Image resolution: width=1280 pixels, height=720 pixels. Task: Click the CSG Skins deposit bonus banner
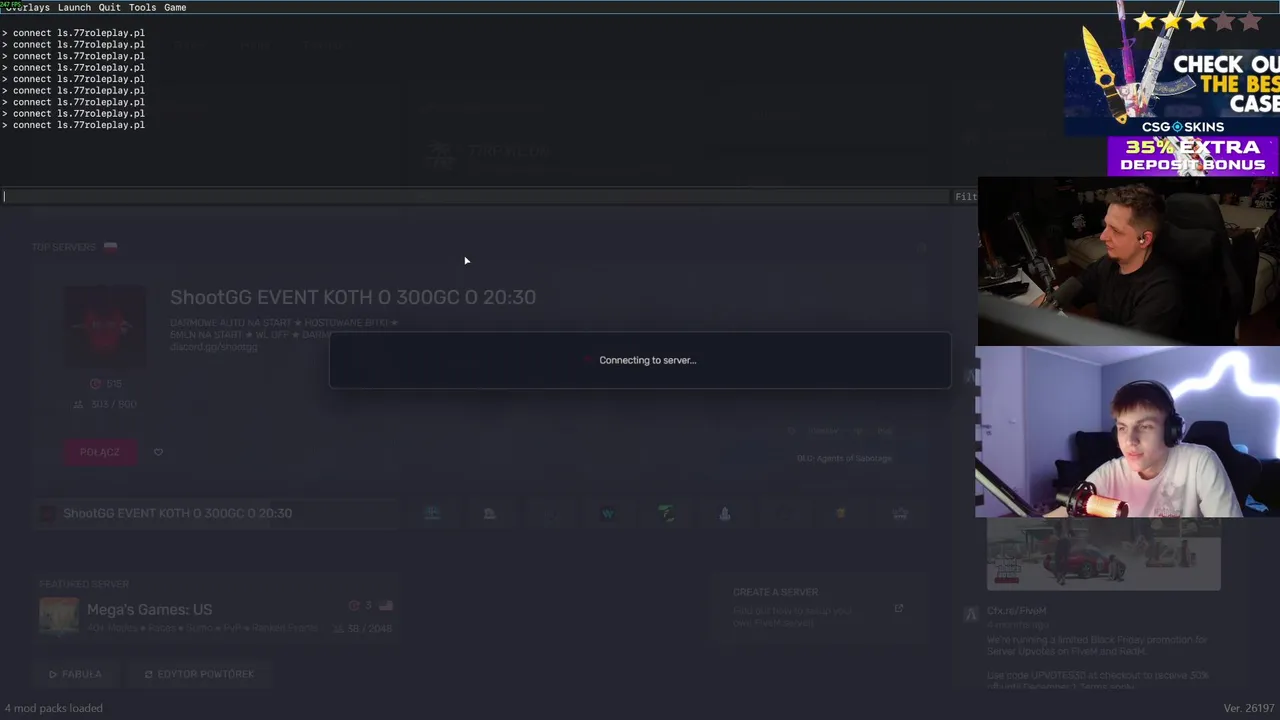click(x=1192, y=155)
